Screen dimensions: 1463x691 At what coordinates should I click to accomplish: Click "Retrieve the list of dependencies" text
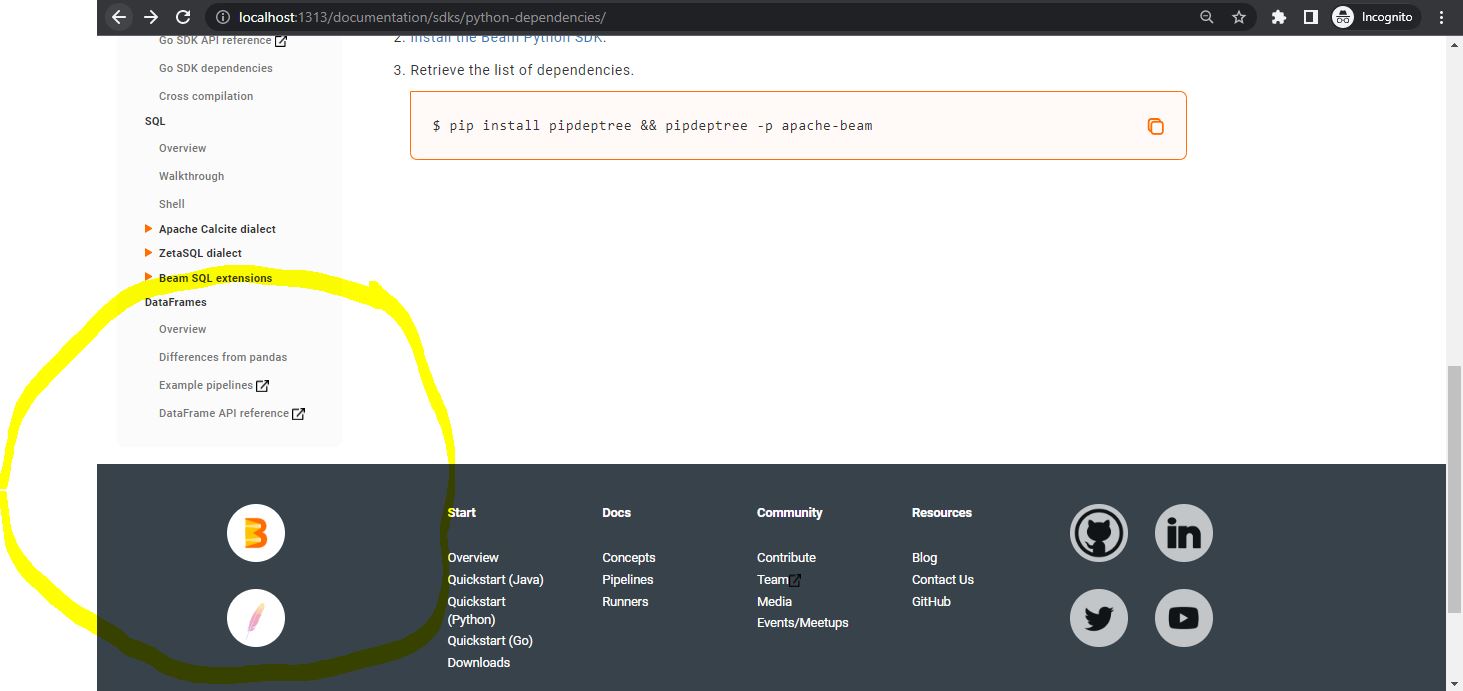point(522,70)
